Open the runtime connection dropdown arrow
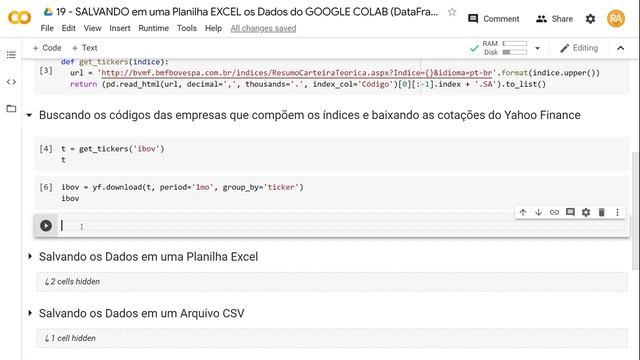The width and height of the screenshot is (640, 360). point(538,48)
